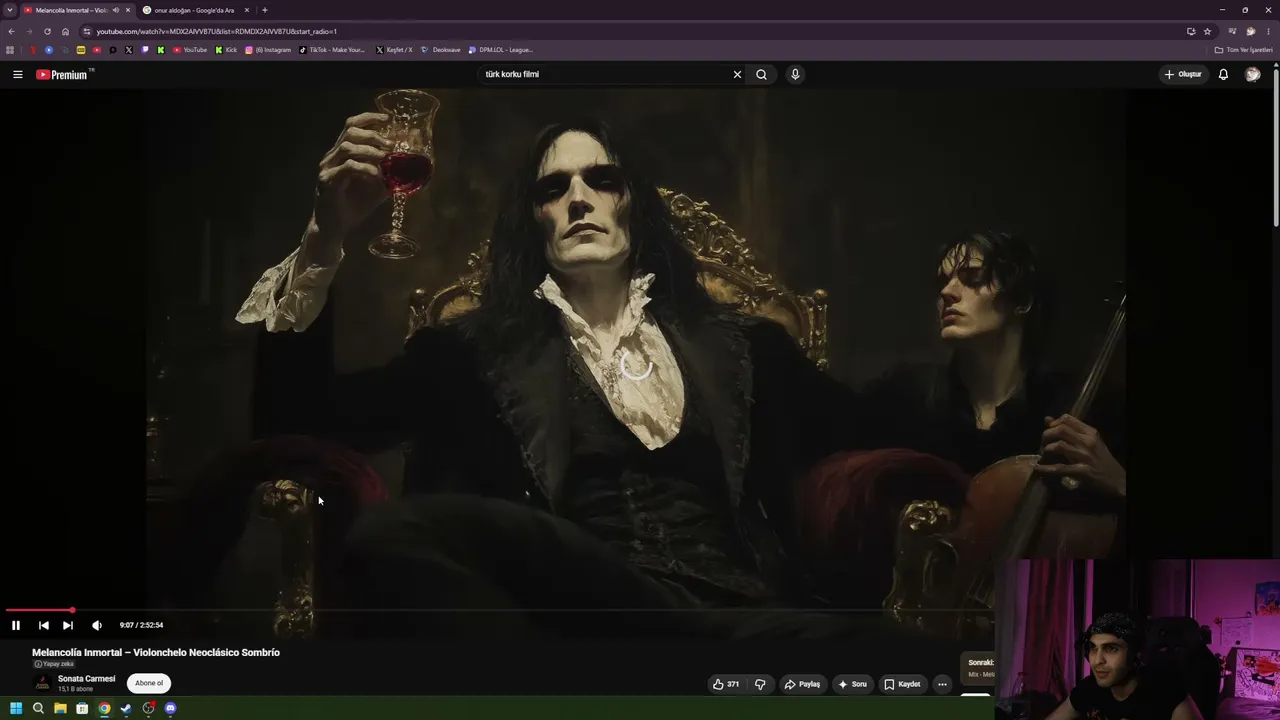1280x720 pixels.
Task: Subscribe with the Abone ol button
Action: tap(149, 683)
